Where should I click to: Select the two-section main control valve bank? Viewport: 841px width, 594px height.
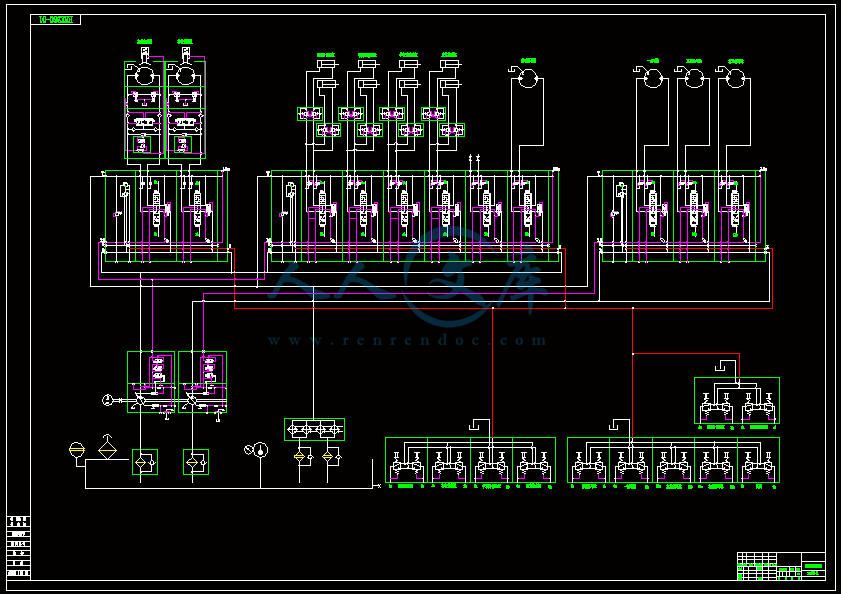coord(166,216)
